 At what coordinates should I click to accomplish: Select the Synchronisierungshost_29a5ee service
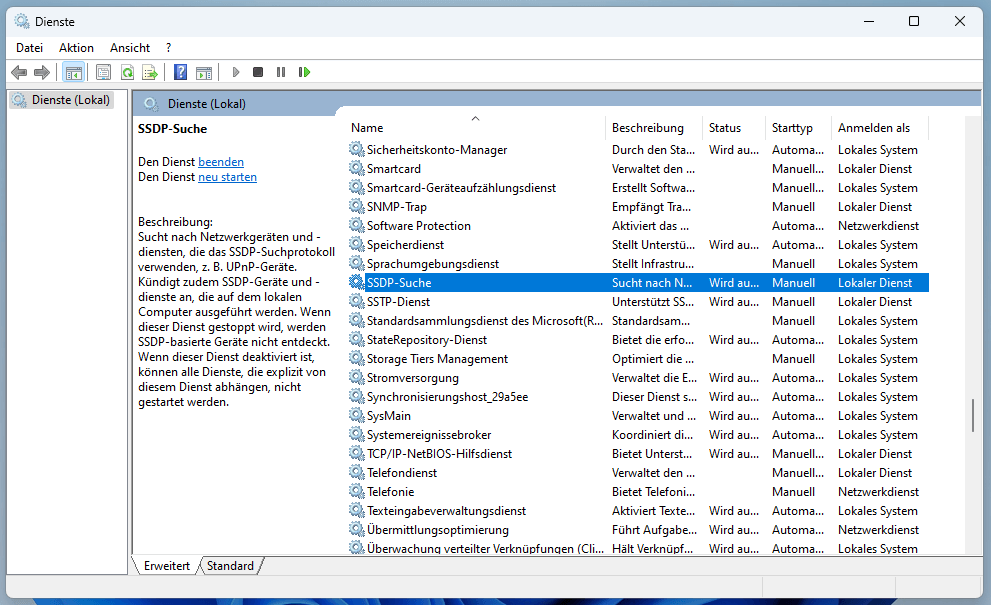pos(447,396)
